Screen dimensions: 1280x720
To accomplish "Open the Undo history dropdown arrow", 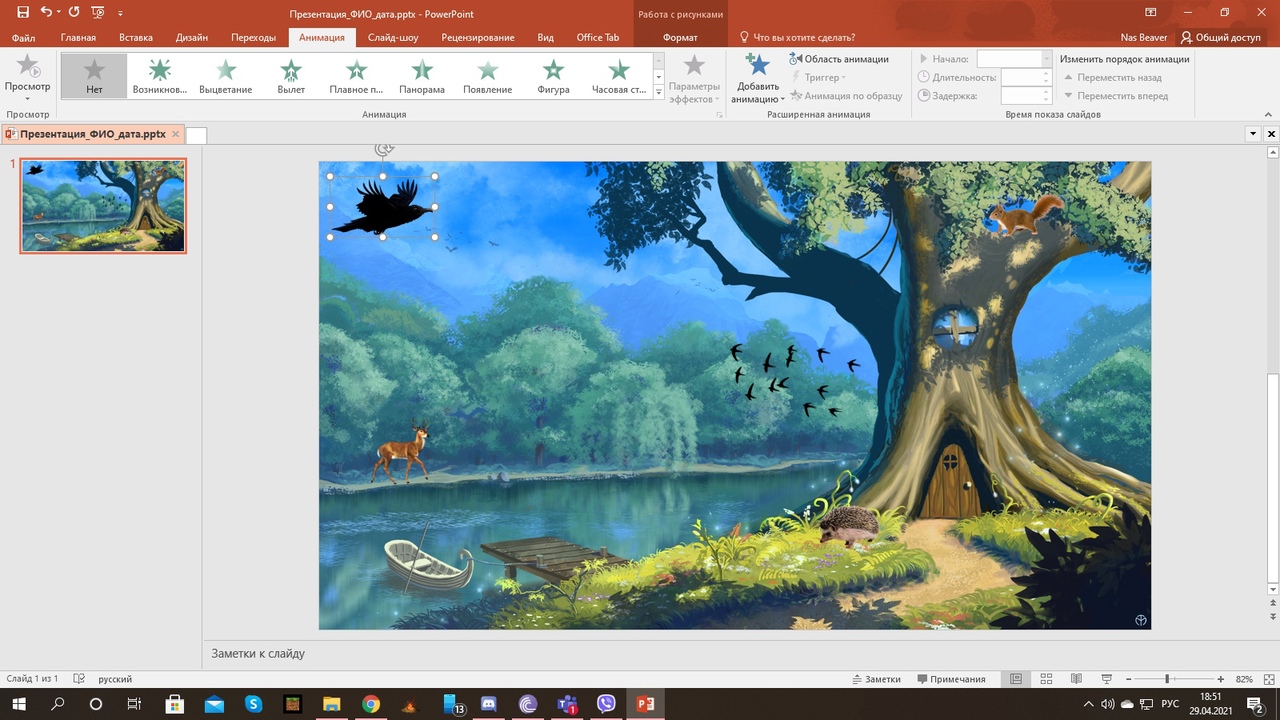I will click(x=58, y=13).
